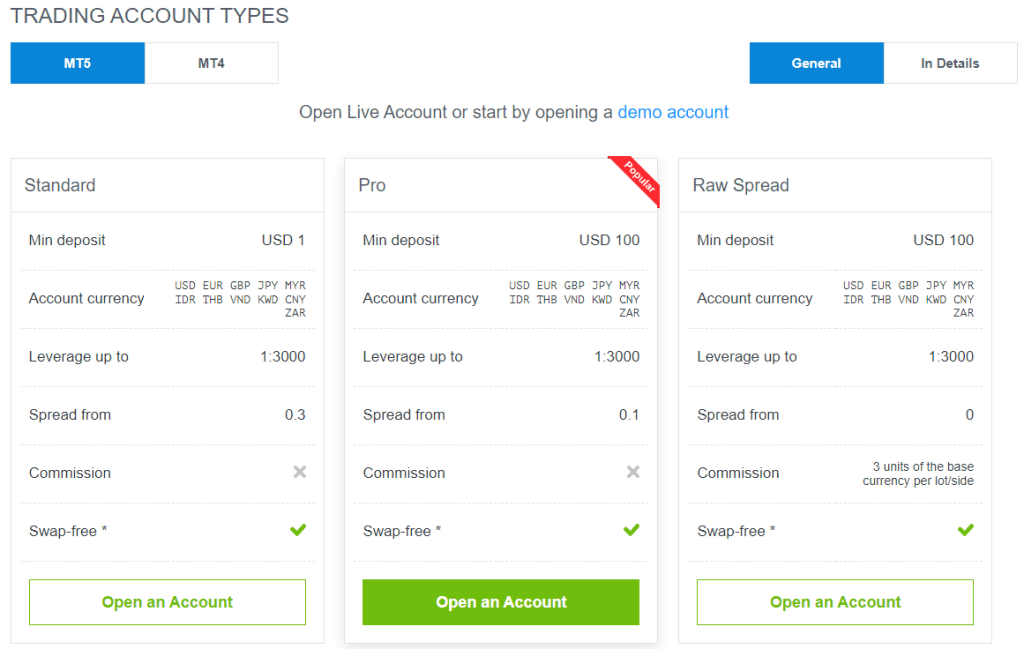
Task: Select the In Details view tab
Action: click(950, 63)
